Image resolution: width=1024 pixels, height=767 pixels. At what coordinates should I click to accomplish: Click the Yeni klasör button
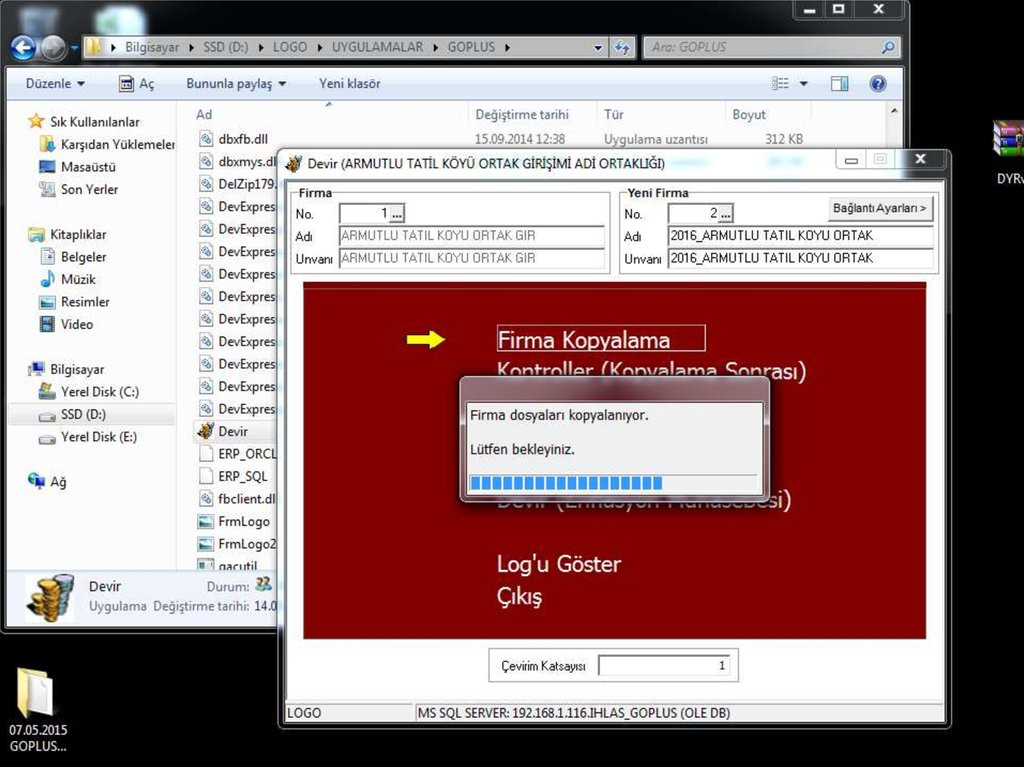[349, 84]
